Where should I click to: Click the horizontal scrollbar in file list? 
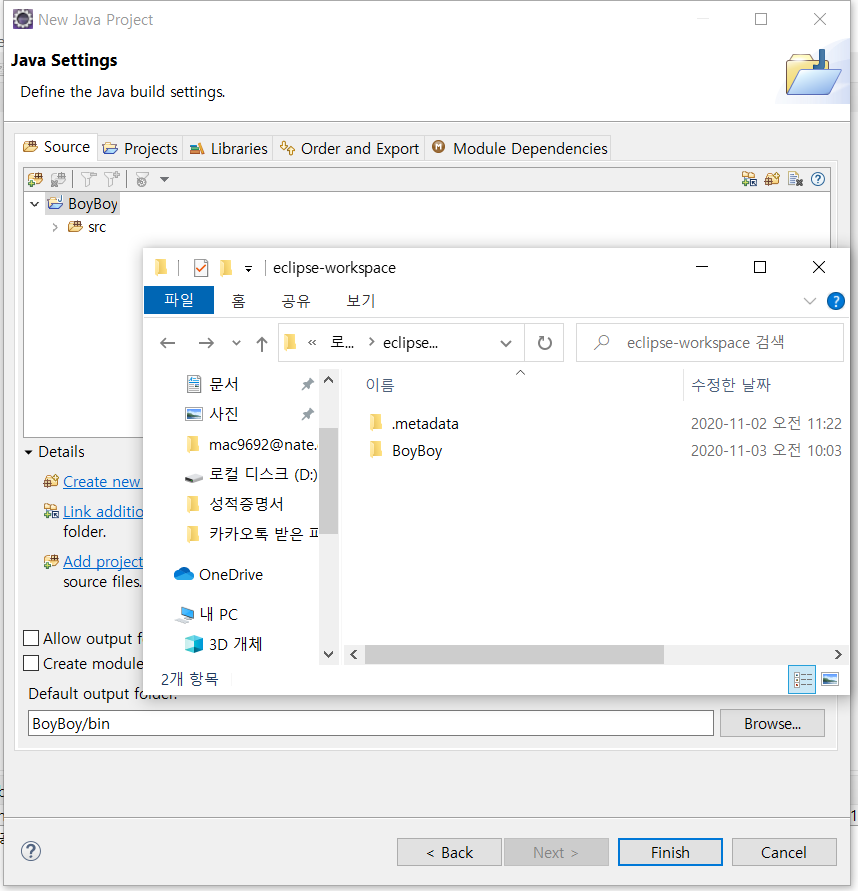pyautogui.click(x=514, y=655)
